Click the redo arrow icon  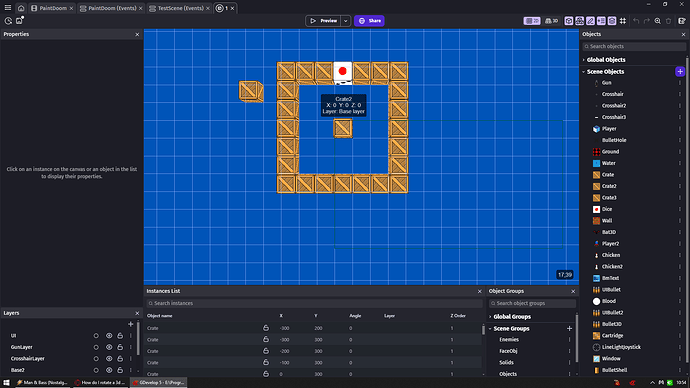646,21
